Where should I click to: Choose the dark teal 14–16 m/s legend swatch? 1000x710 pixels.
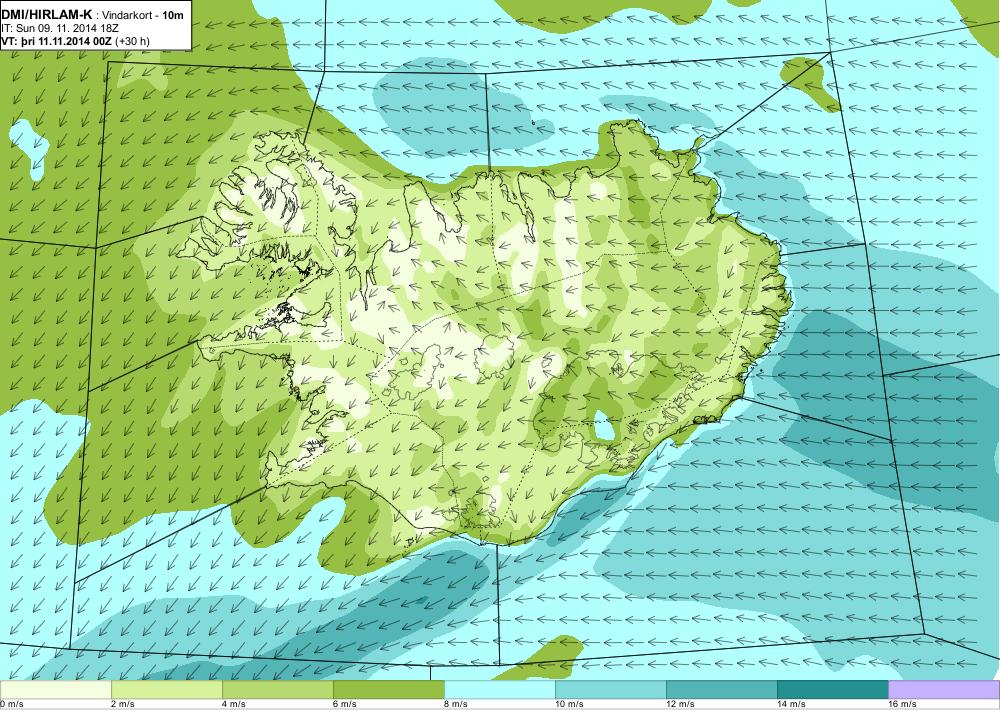[832, 690]
